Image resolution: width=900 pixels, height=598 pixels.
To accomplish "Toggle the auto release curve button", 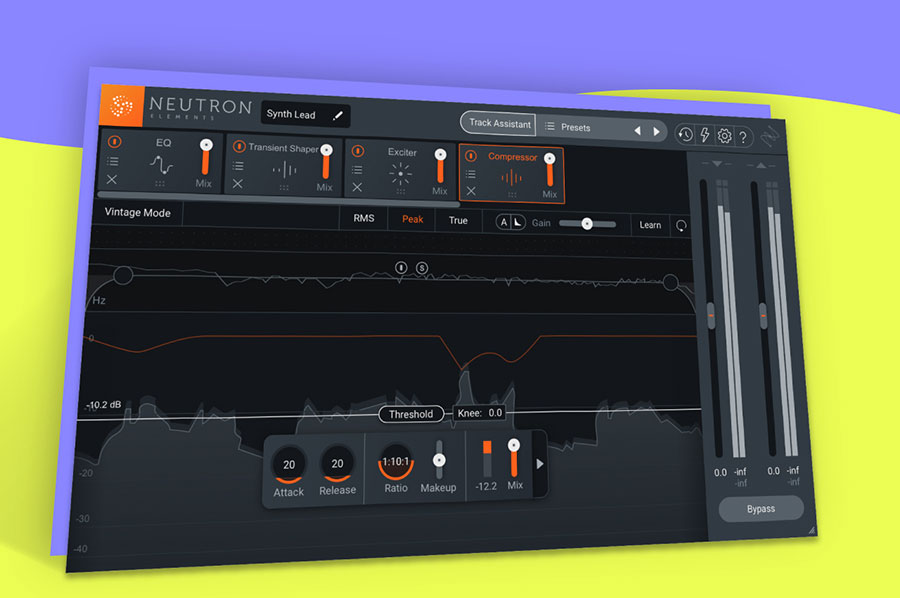I will [518, 223].
